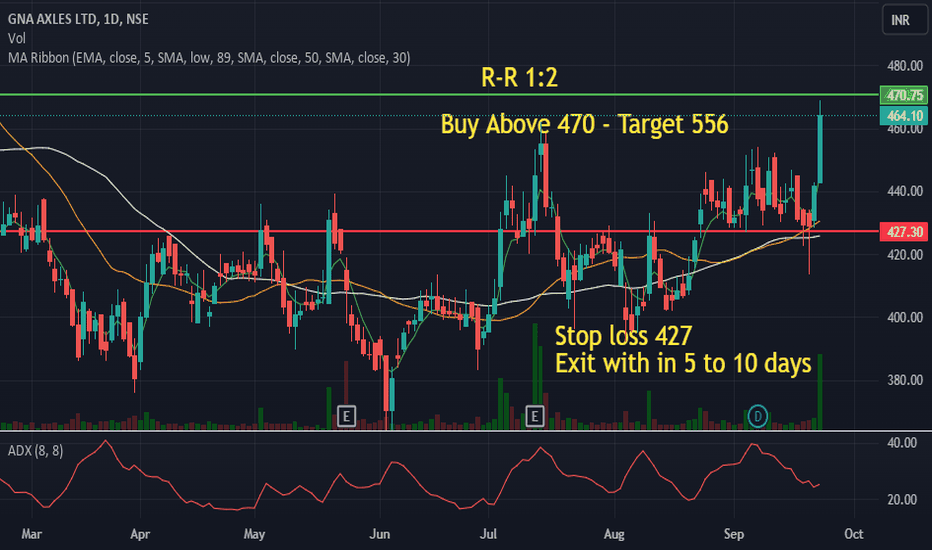Screen dimensions: 932x550
Task: Click the dividend D marker in September
Action: (x=757, y=416)
